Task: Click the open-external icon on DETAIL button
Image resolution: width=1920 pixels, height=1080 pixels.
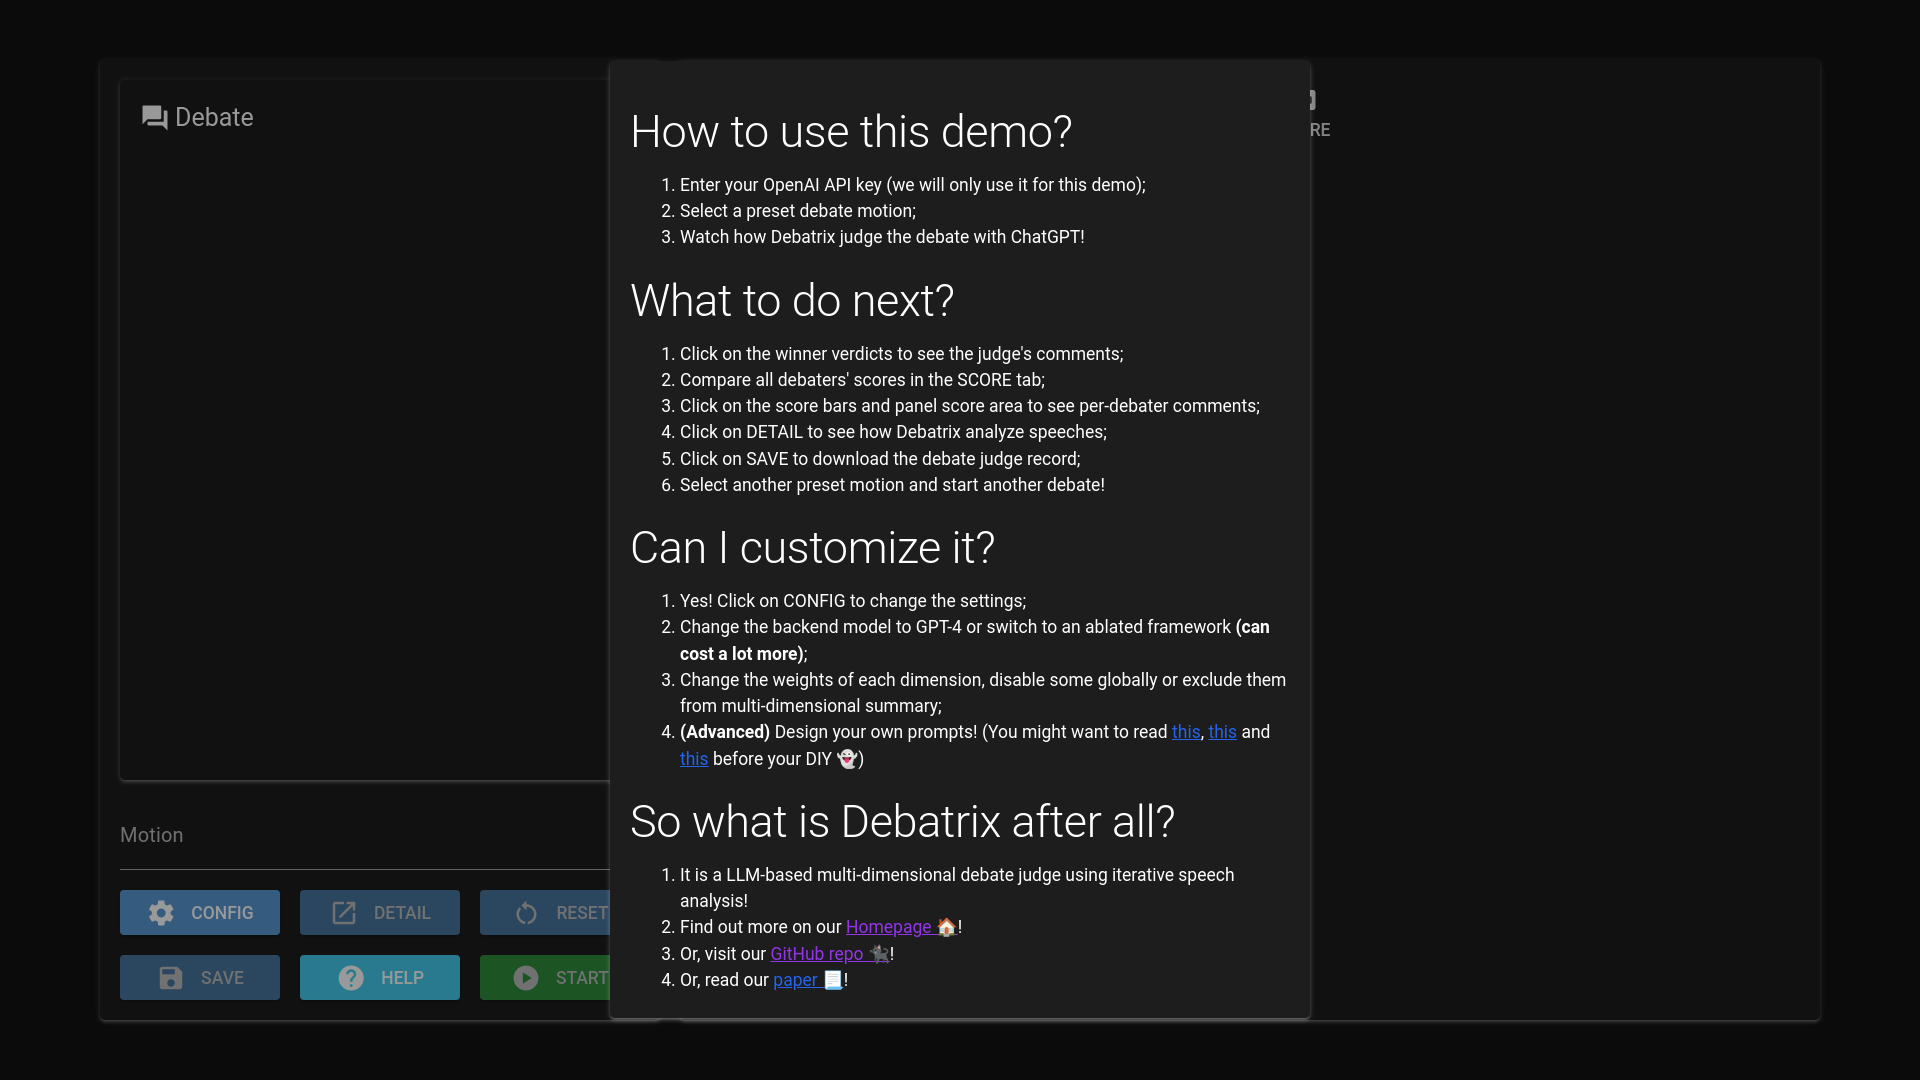Action: tap(344, 913)
